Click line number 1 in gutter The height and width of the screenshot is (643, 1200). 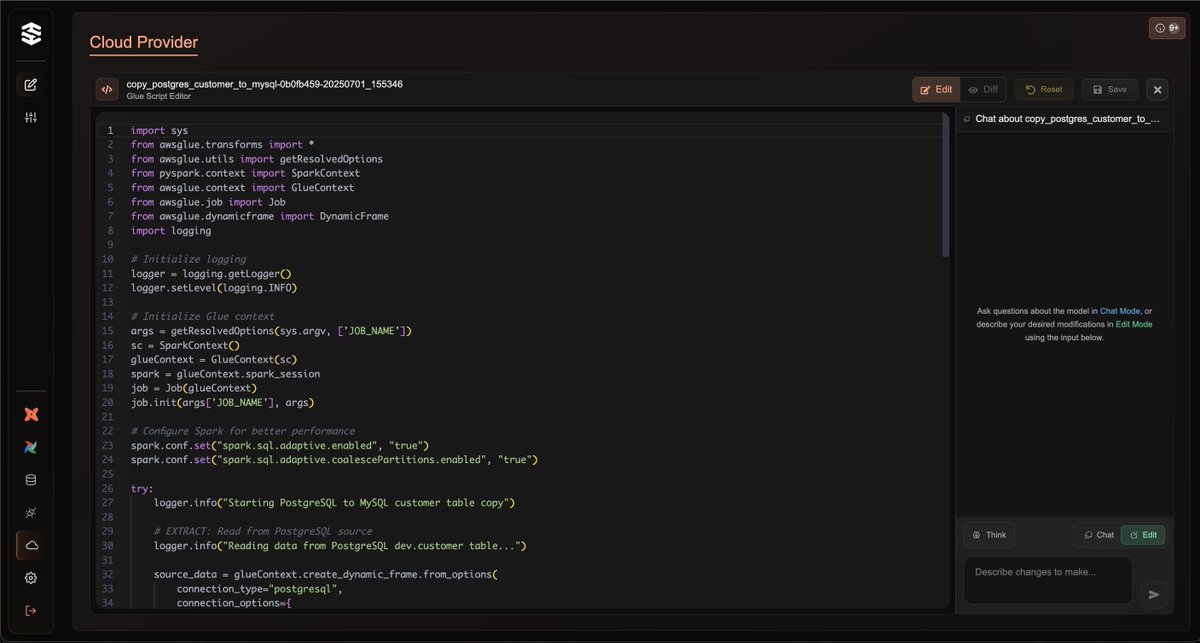[x=110, y=130]
